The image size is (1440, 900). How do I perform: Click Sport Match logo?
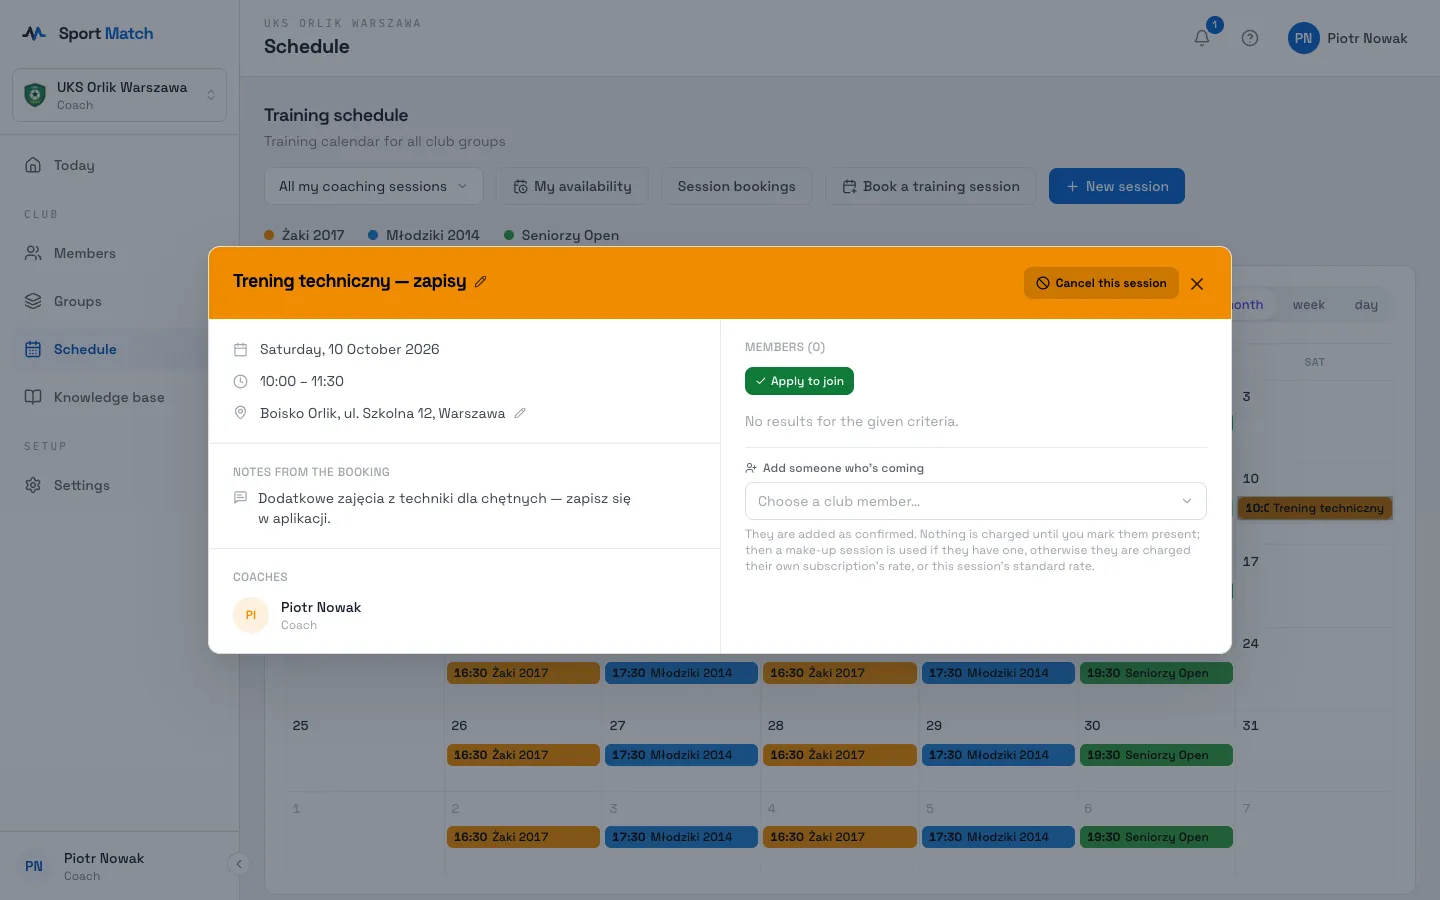coord(88,33)
